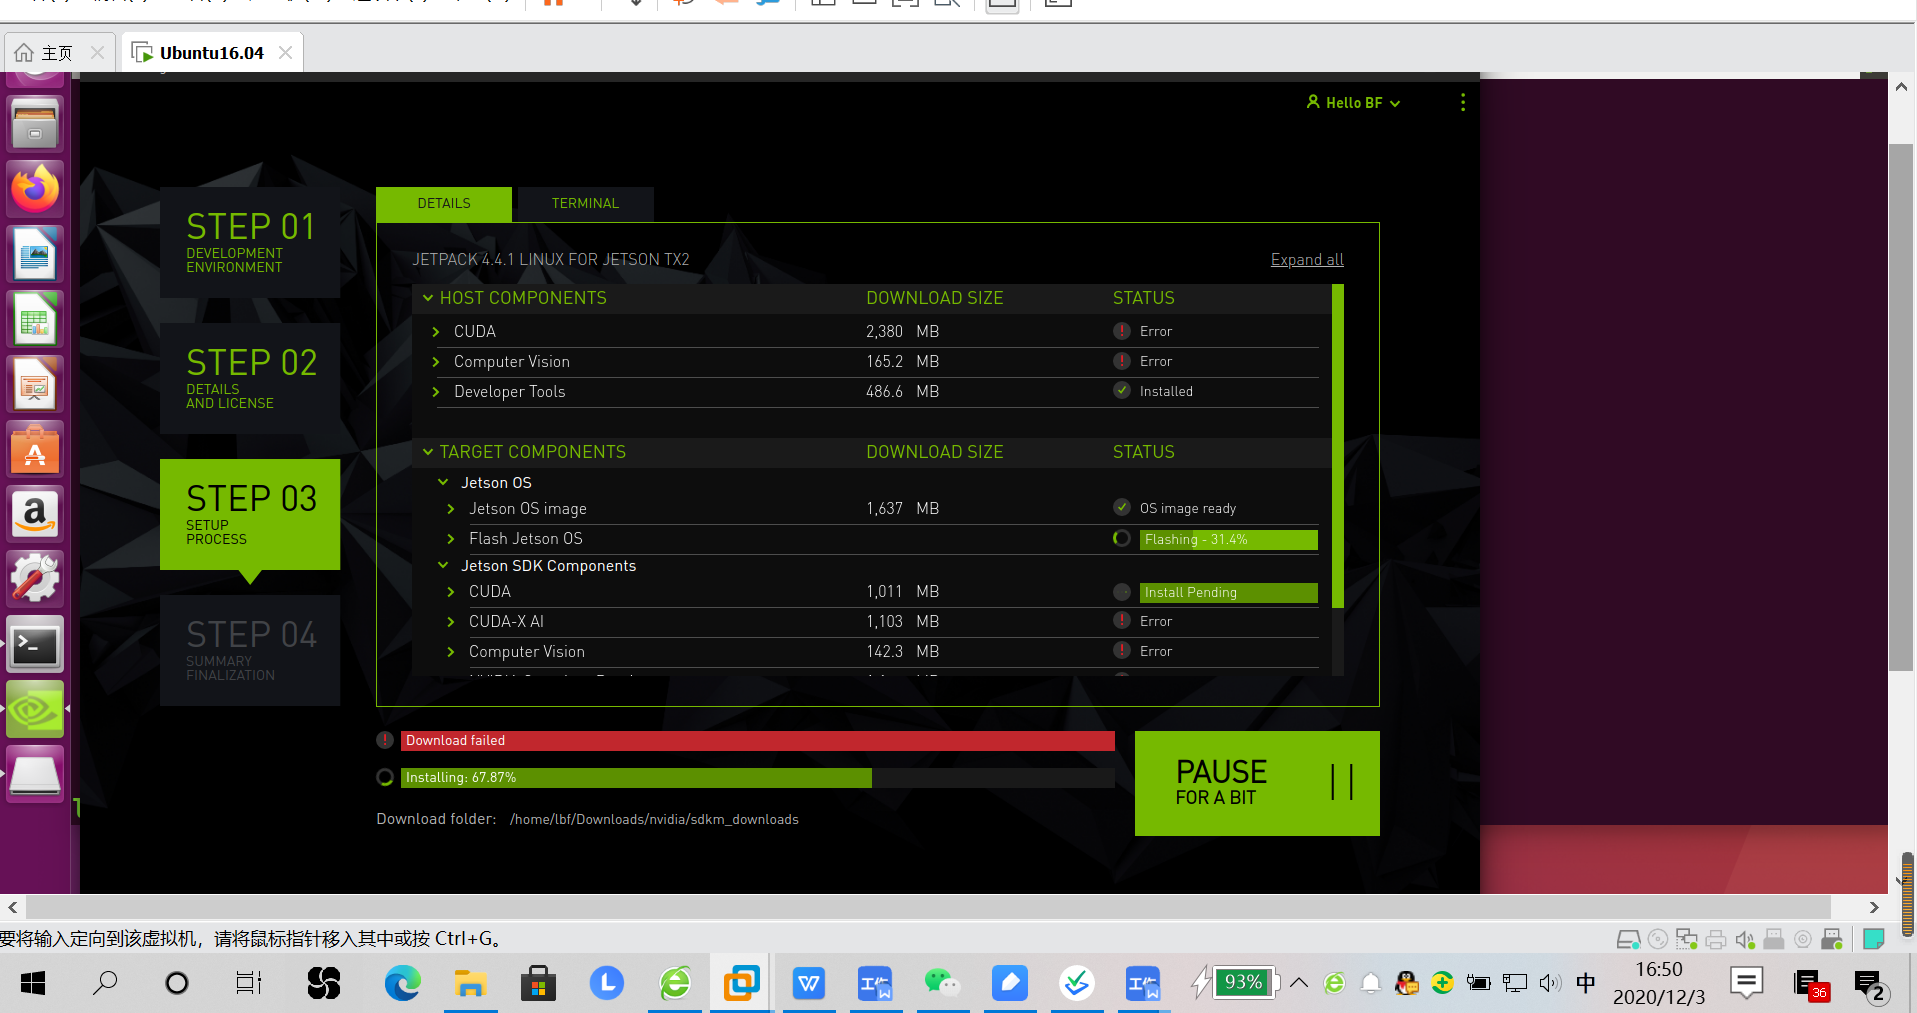Launch LibreOffice Impress from the dock

point(35,384)
